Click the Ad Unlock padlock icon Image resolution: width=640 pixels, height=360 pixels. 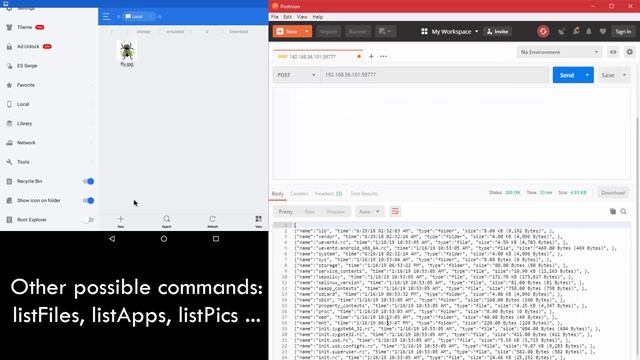(x=9, y=47)
